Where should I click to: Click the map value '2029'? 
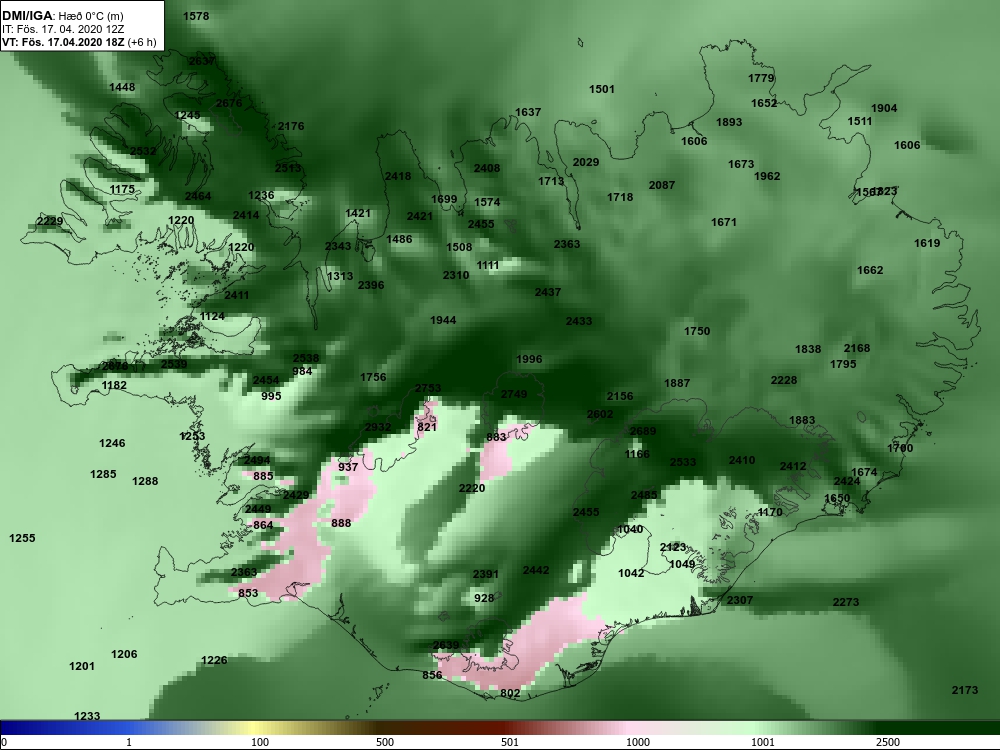(x=585, y=163)
